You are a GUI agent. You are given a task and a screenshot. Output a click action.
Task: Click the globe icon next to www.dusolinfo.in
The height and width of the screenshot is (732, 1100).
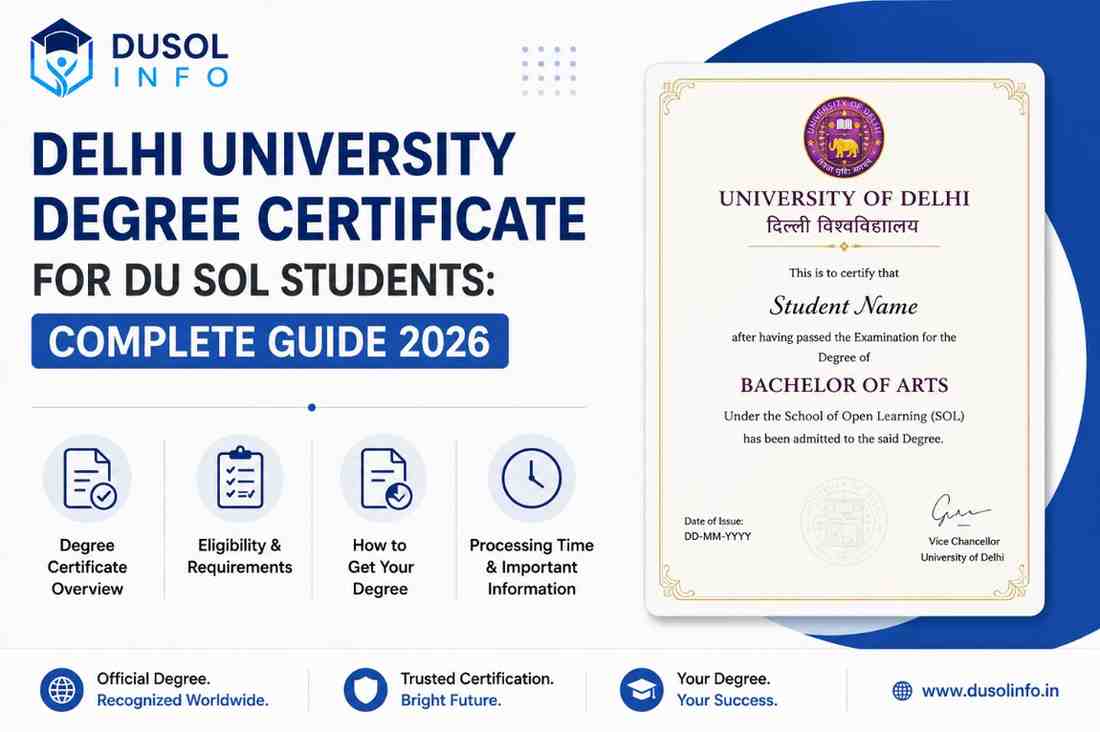(902, 691)
